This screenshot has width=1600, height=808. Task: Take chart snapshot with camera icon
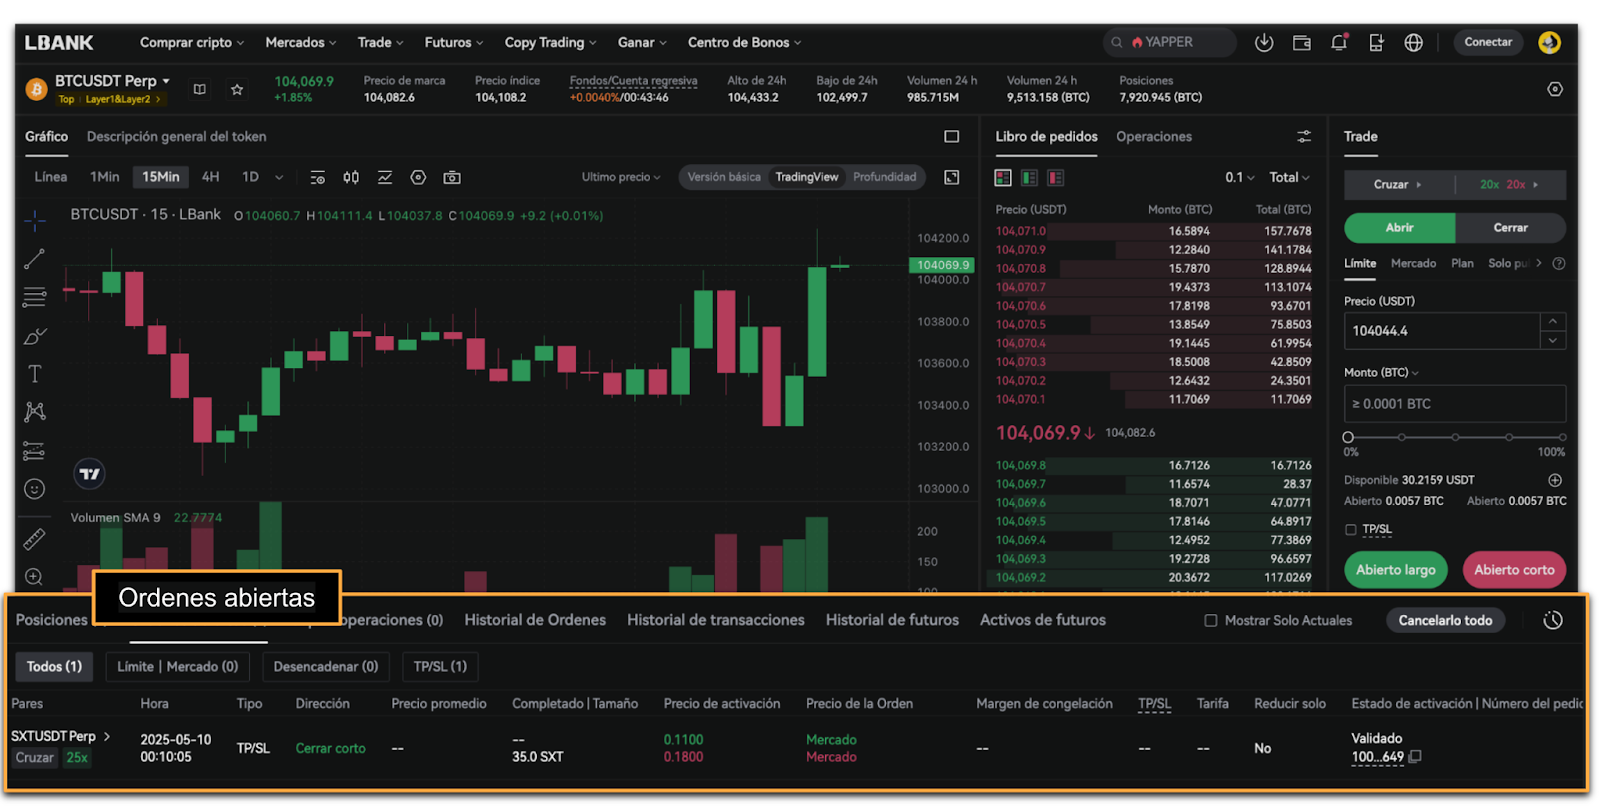(x=452, y=177)
